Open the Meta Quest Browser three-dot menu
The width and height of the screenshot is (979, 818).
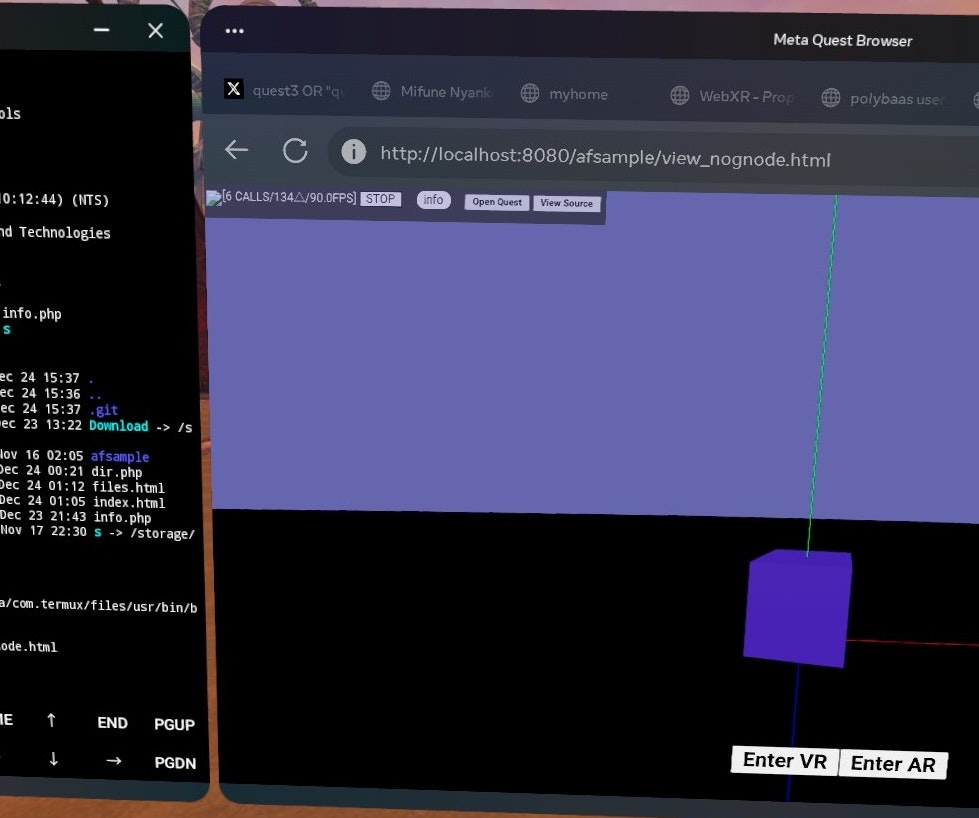click(234, 31)
